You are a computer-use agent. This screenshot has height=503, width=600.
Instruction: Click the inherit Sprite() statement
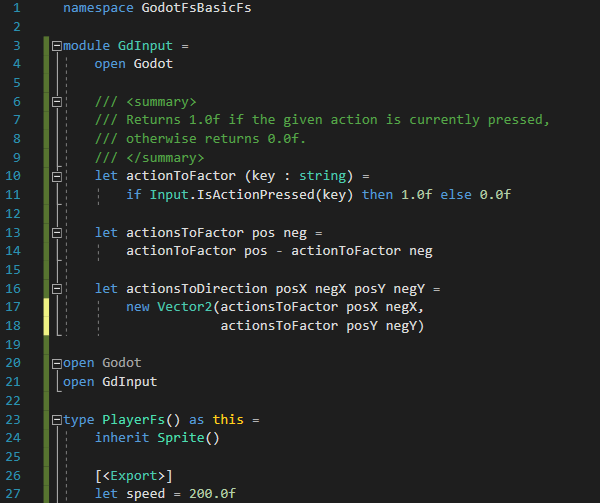156,438
